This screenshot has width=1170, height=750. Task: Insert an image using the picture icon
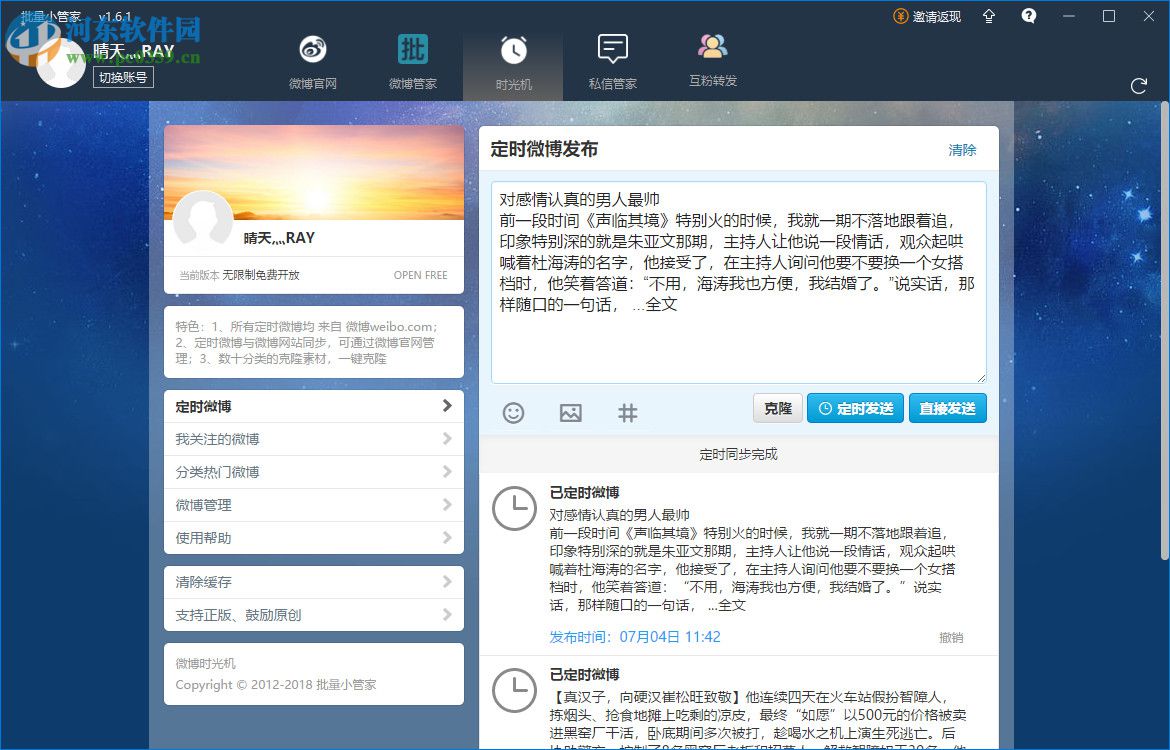coord(570,412)
